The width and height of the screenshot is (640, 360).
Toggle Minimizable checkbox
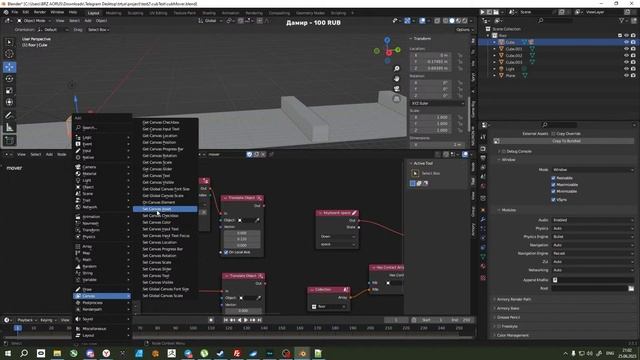[x=553, y=191]
